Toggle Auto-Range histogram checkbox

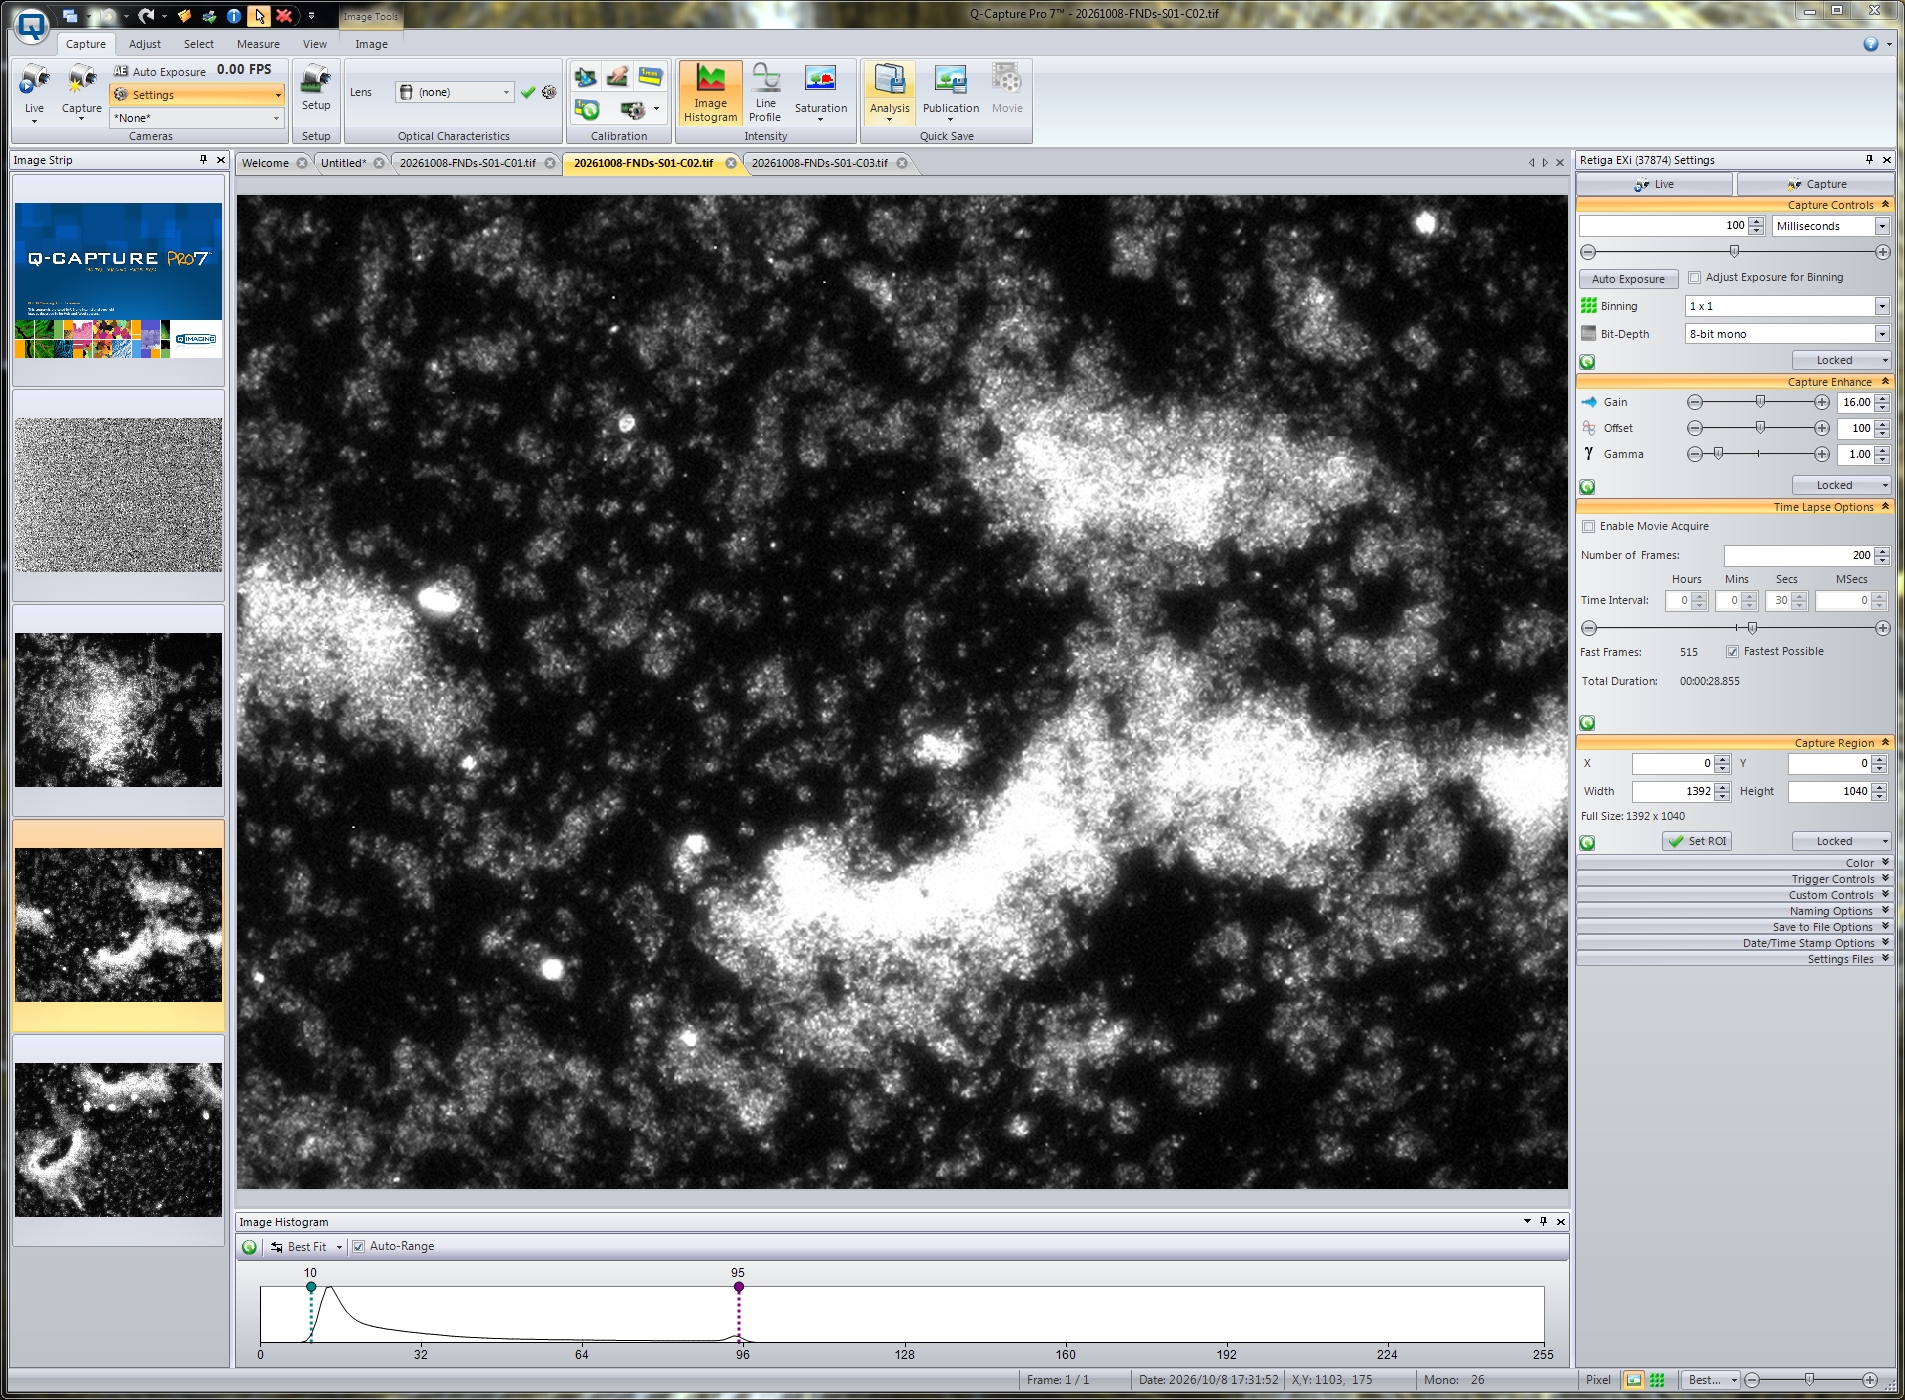tap(358, 1247)
